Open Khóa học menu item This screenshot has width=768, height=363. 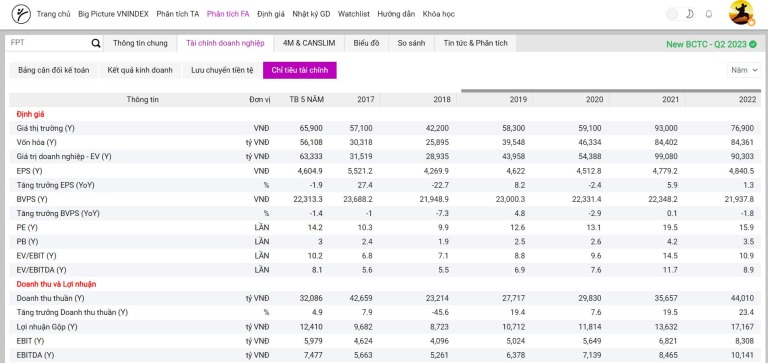click(438, 14)
